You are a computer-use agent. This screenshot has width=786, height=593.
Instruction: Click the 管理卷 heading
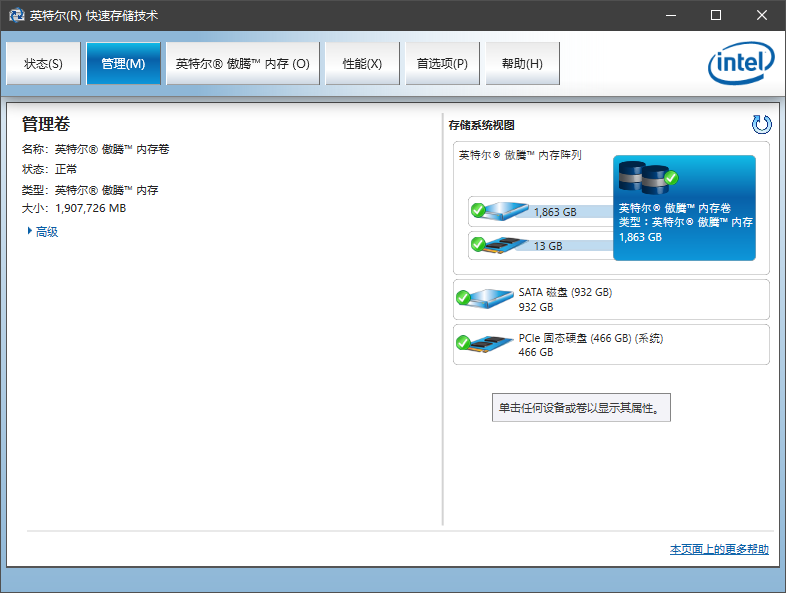tap(46, 124)
